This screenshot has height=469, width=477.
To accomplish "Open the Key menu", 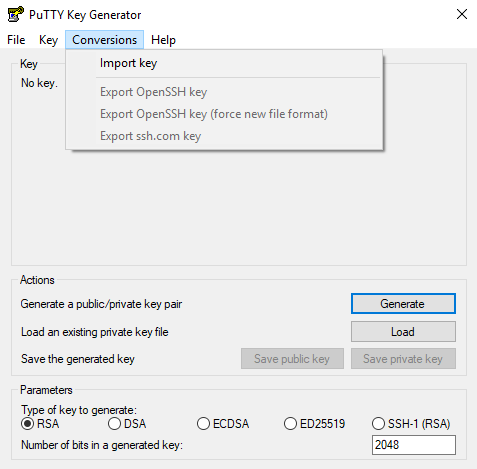I will (48, 40).
